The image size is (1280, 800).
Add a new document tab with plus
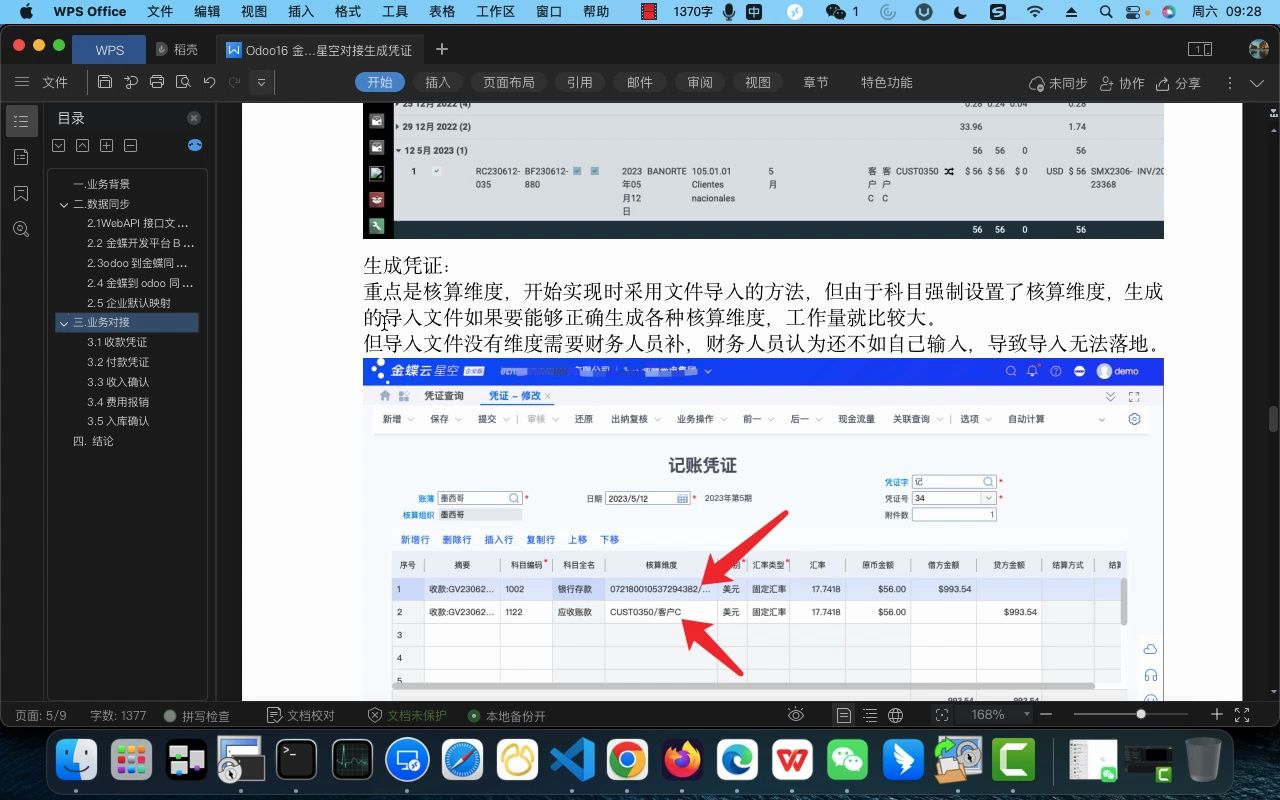tap(442, 49)
